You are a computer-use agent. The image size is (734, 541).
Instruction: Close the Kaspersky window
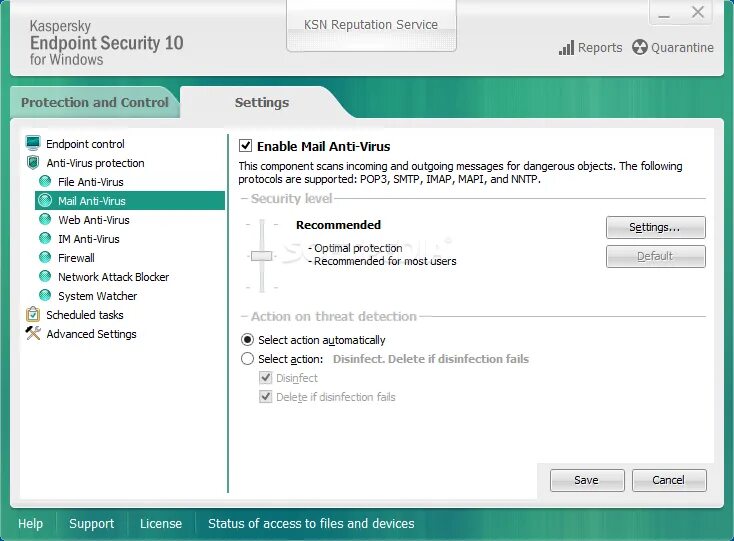pos(697,12)
